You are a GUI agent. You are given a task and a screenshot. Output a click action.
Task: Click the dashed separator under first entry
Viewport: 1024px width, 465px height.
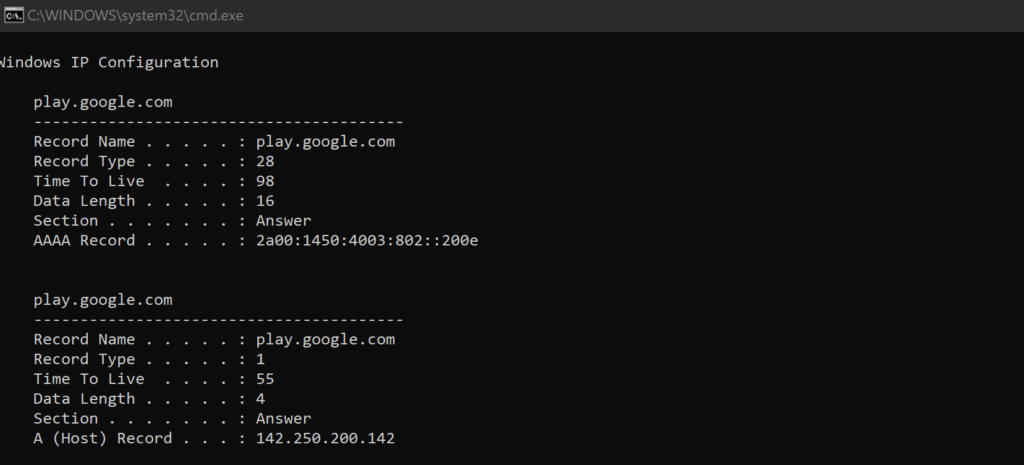219,122
